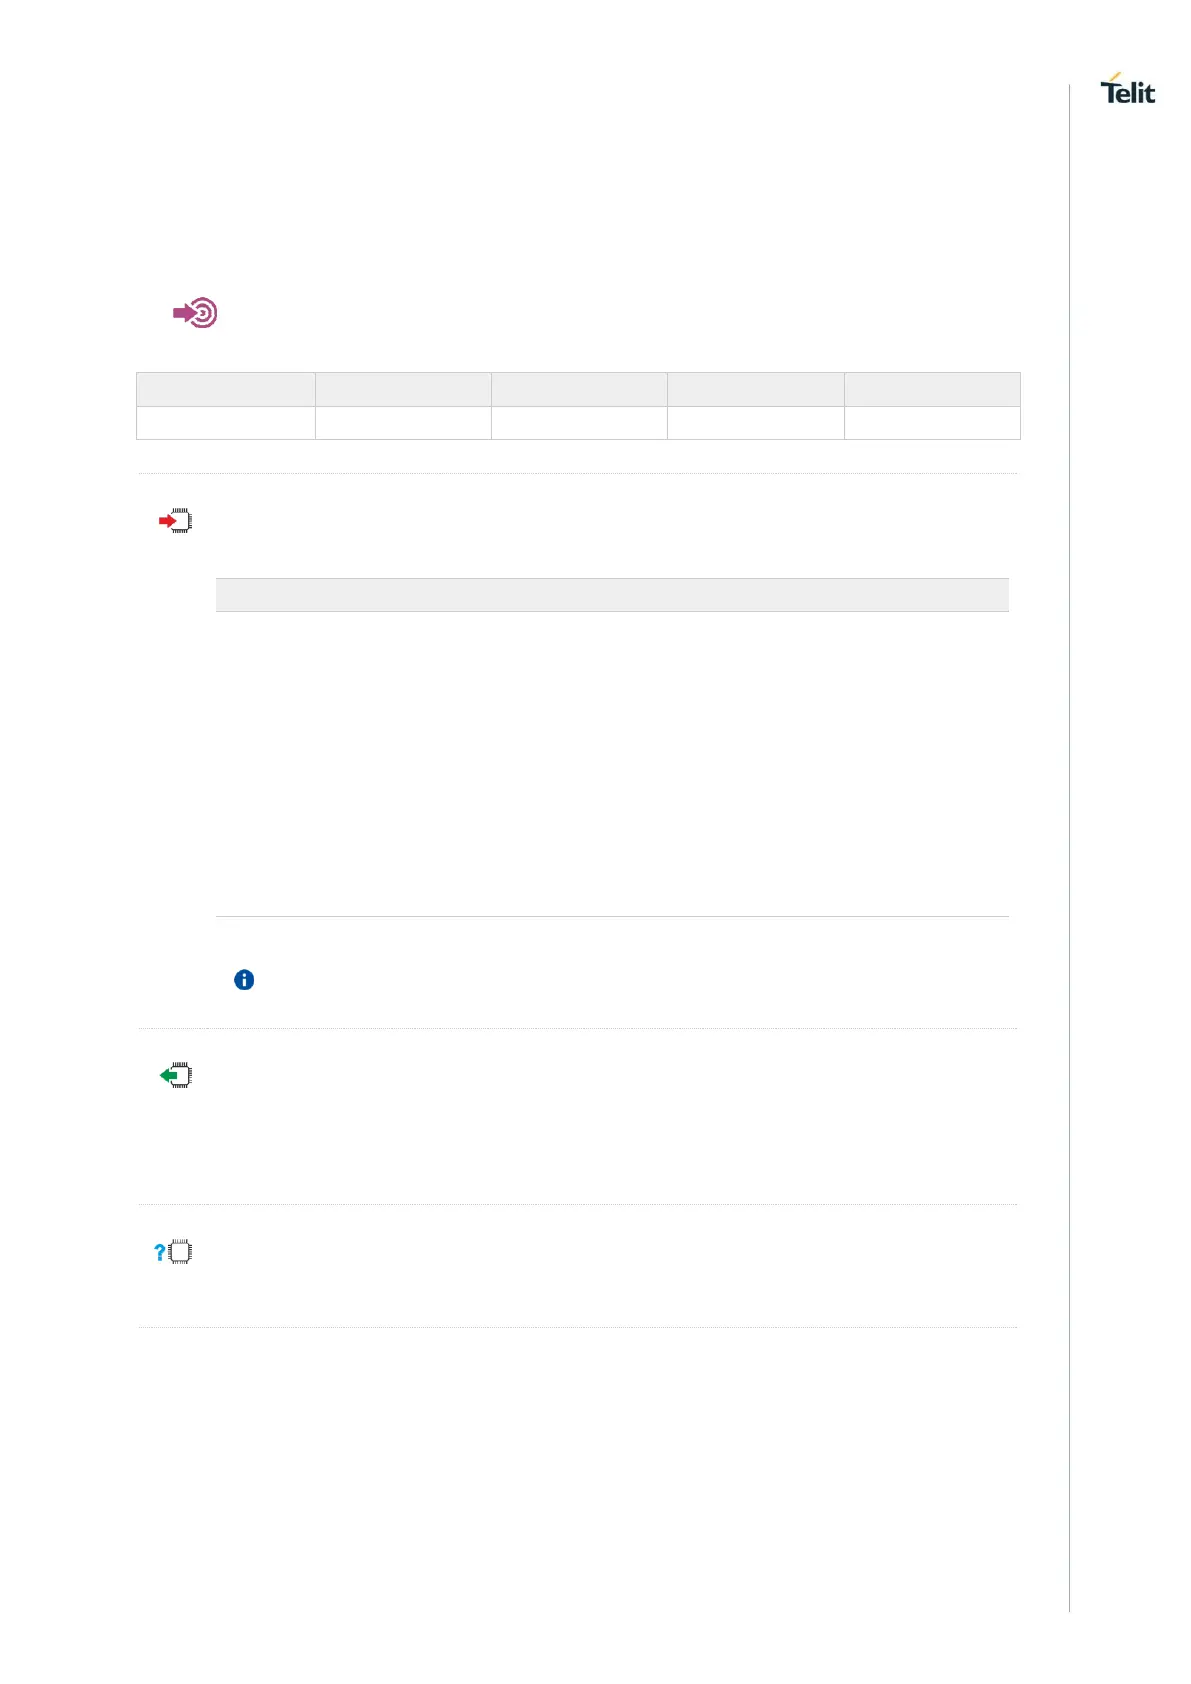Click the wide gray bar below the red chip icon
This screenshot has width=1191, height=1684.
[612, 595]
